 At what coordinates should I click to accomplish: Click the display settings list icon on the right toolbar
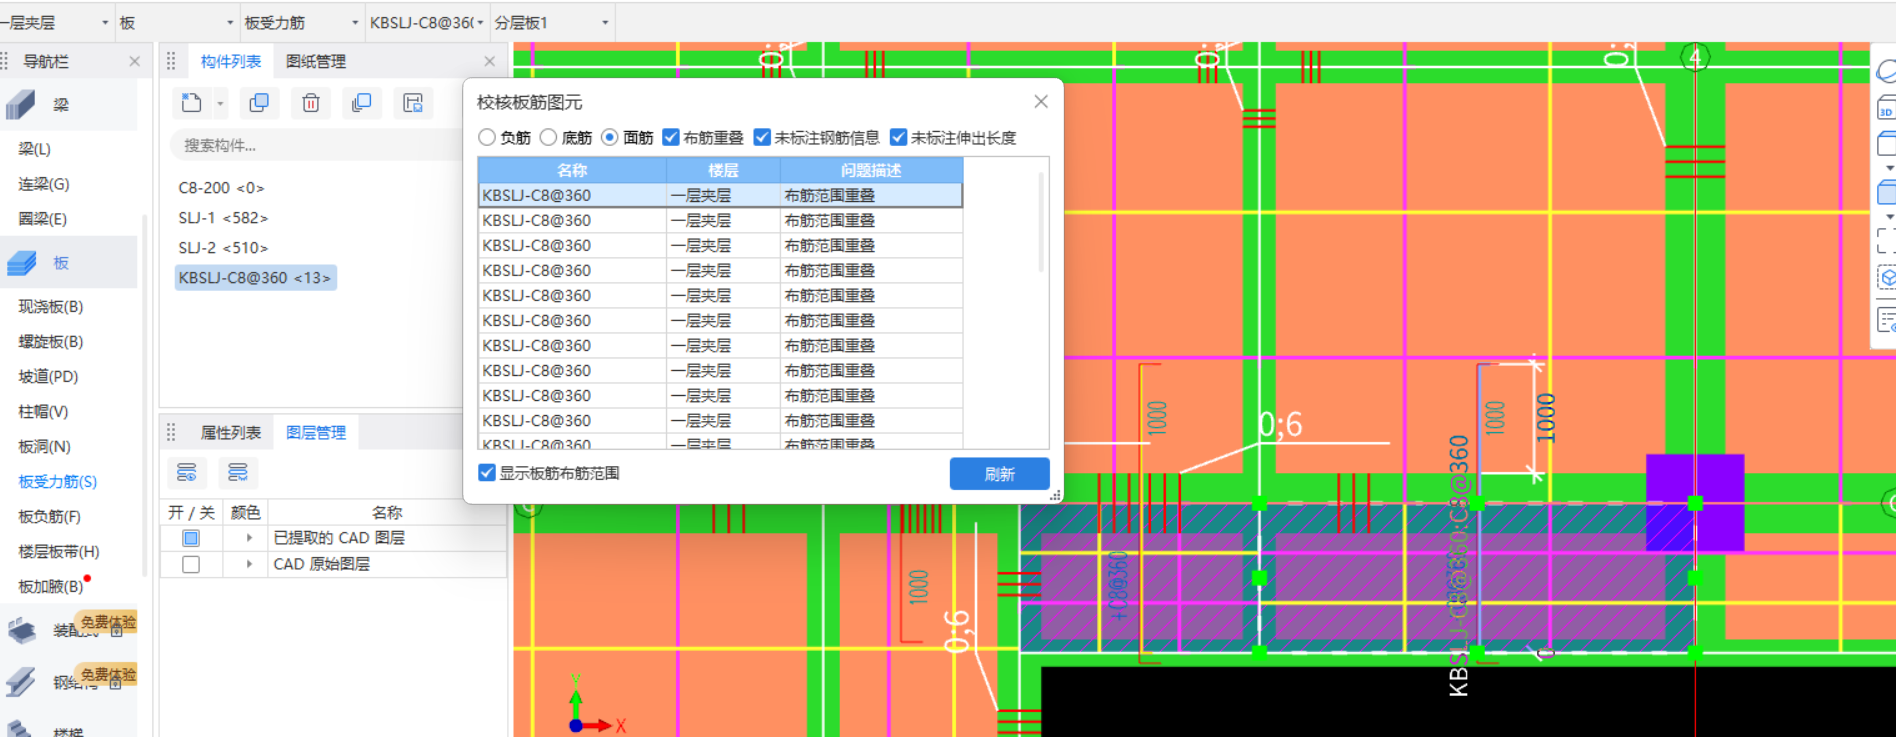(1885, 320)
